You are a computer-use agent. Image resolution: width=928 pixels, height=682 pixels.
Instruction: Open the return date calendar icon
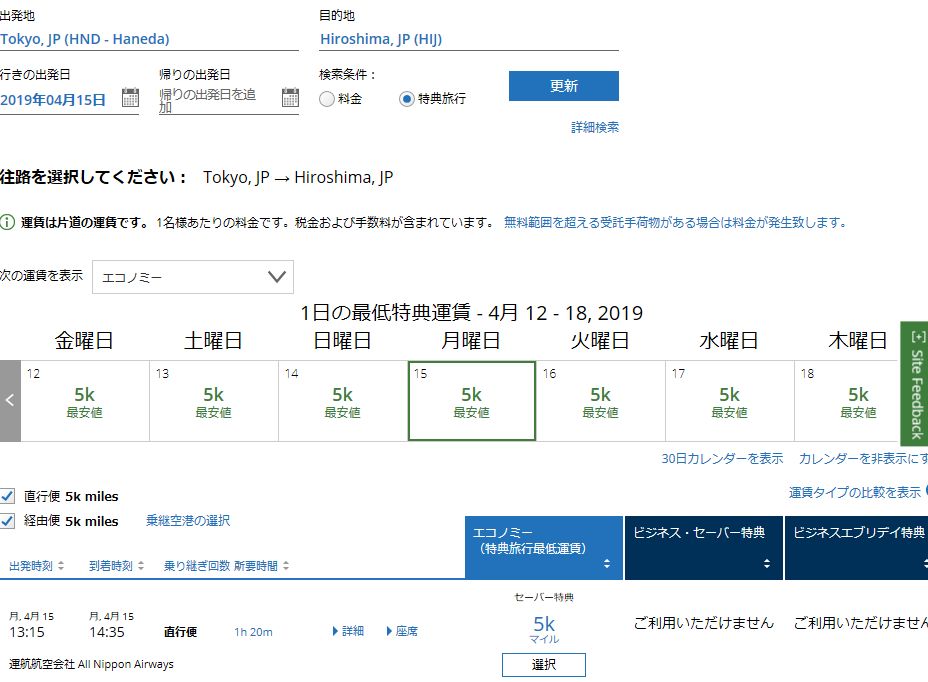pyautogui.click(x=290, y=97)
